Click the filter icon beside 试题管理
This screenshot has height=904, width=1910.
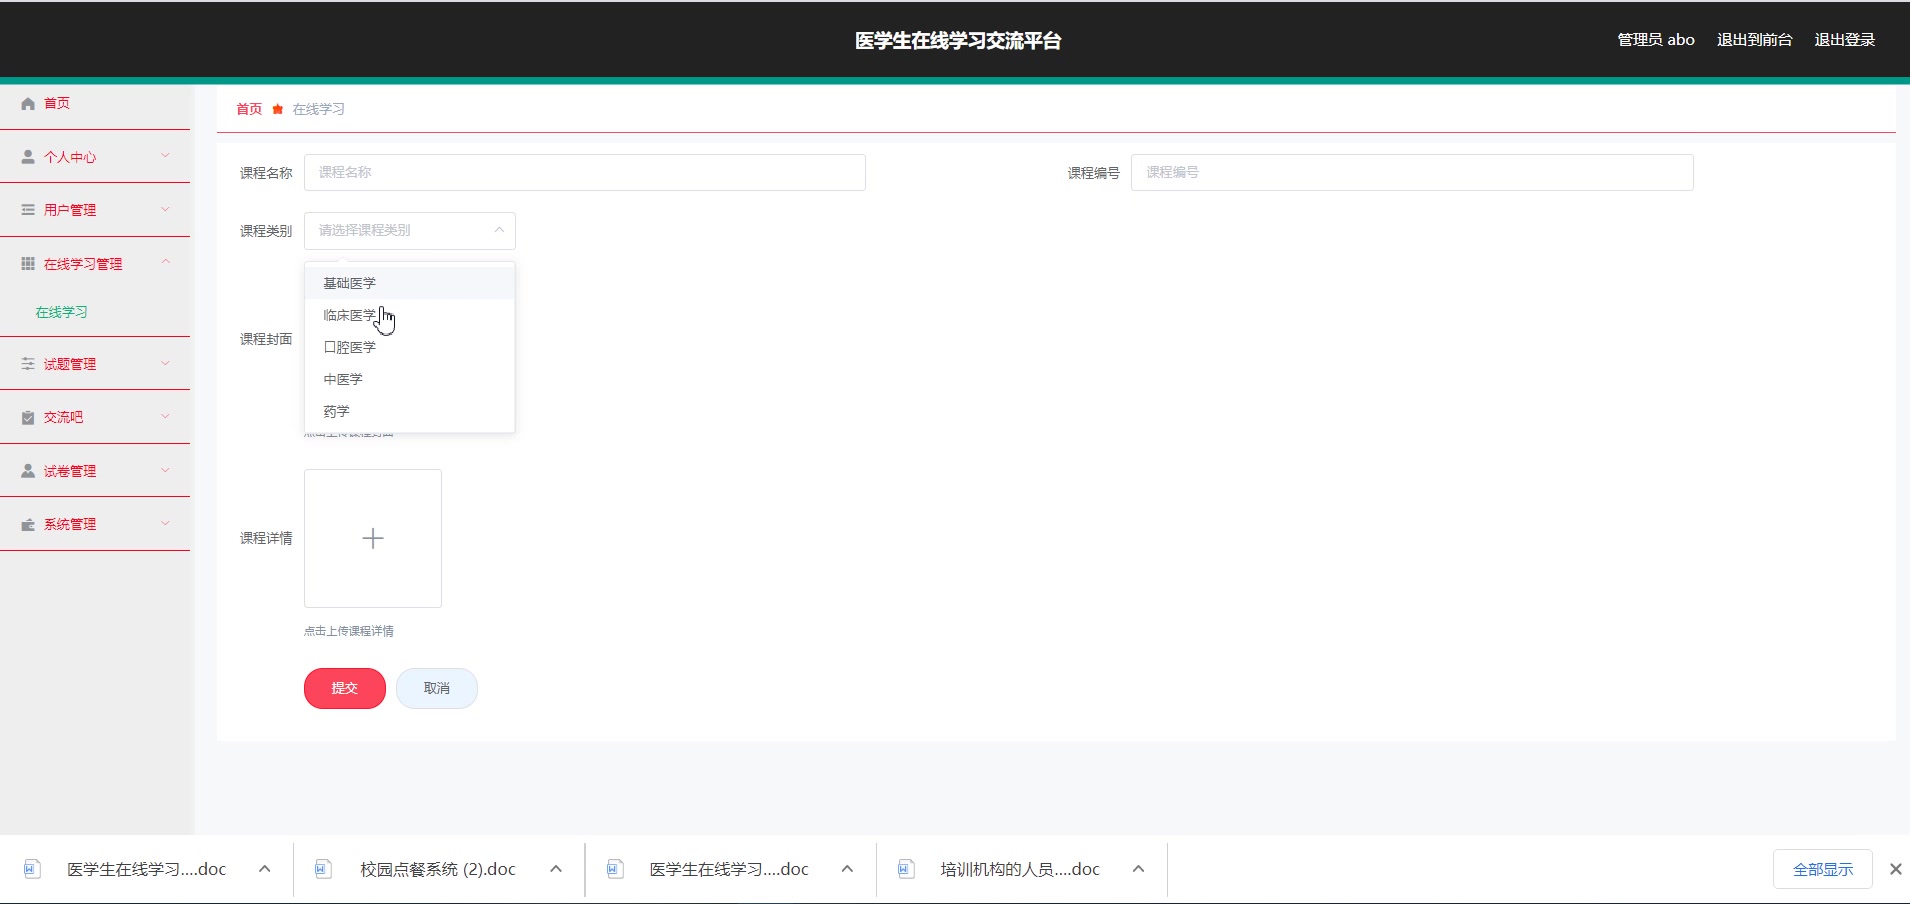26,363
